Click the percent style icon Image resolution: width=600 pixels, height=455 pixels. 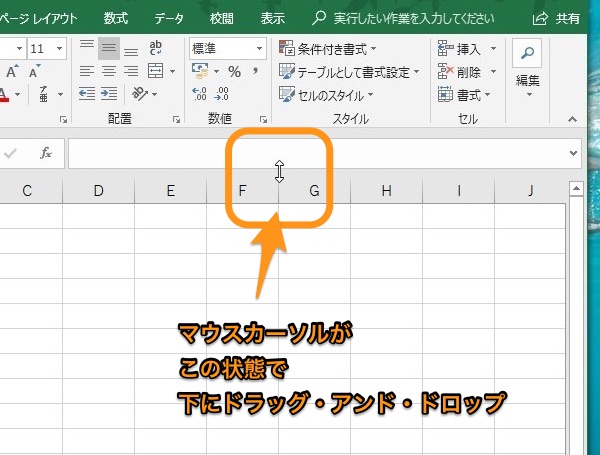234,72
